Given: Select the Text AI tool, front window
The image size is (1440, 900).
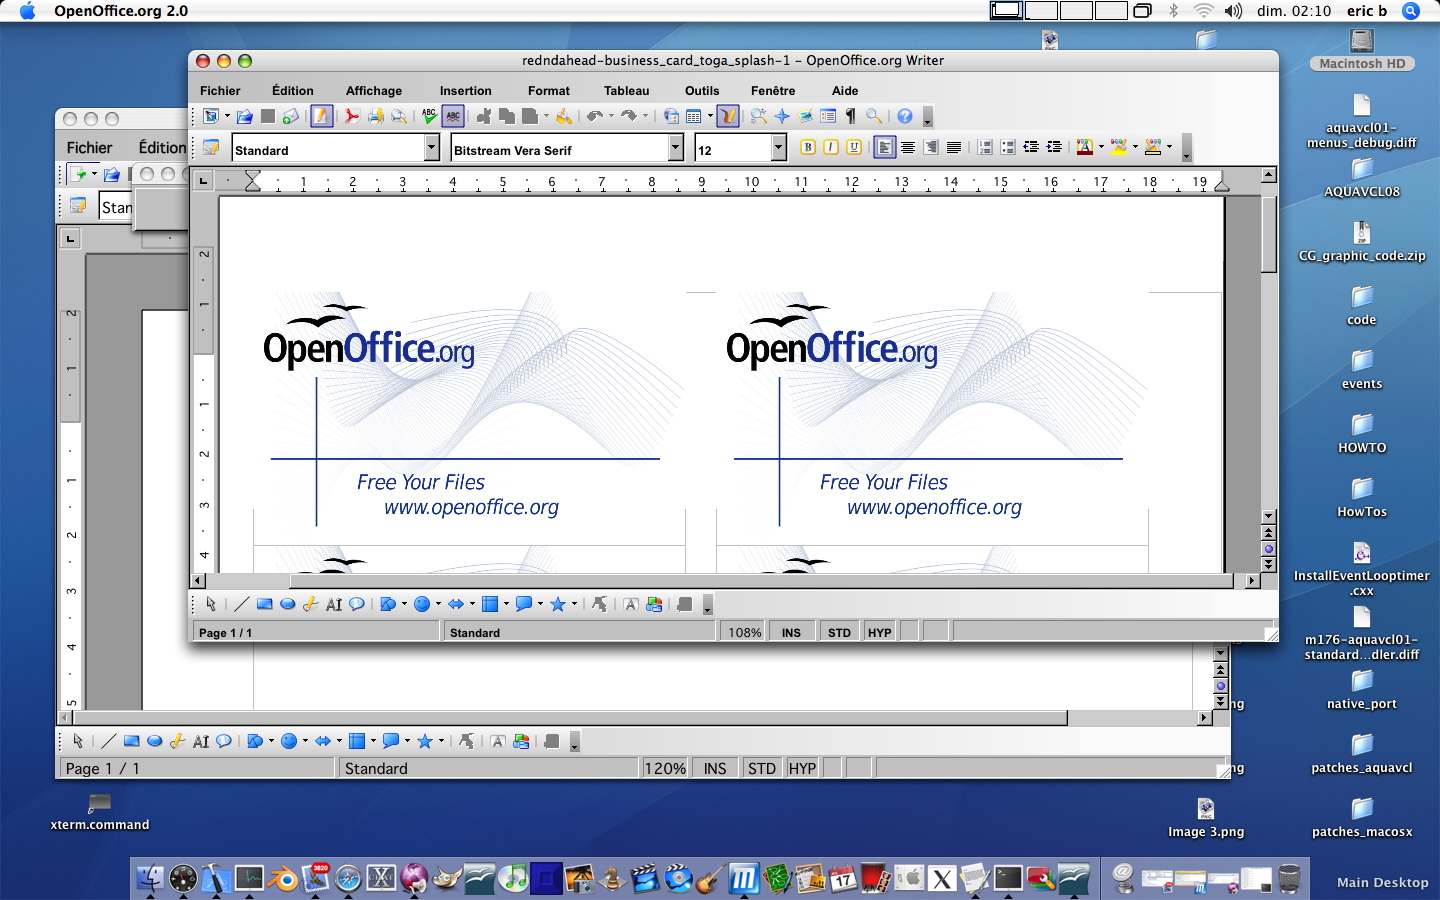Looking at the screenshot, I should (x=334, y=604).
